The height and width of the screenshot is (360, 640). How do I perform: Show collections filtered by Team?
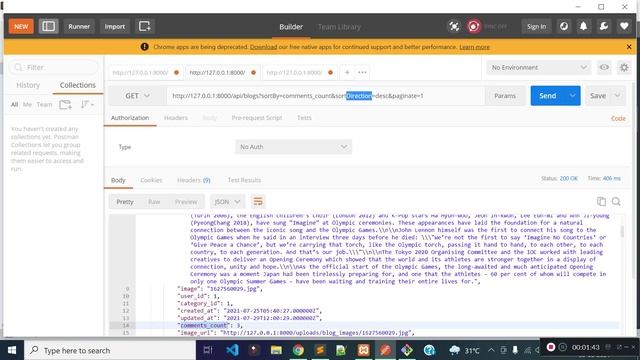pyautogui.click(x=44, y=104)
